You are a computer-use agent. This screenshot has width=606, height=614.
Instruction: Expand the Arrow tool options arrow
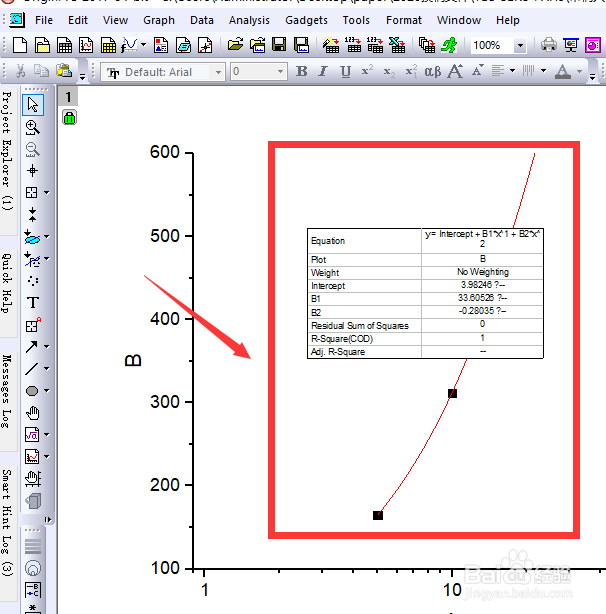(47, 347)
